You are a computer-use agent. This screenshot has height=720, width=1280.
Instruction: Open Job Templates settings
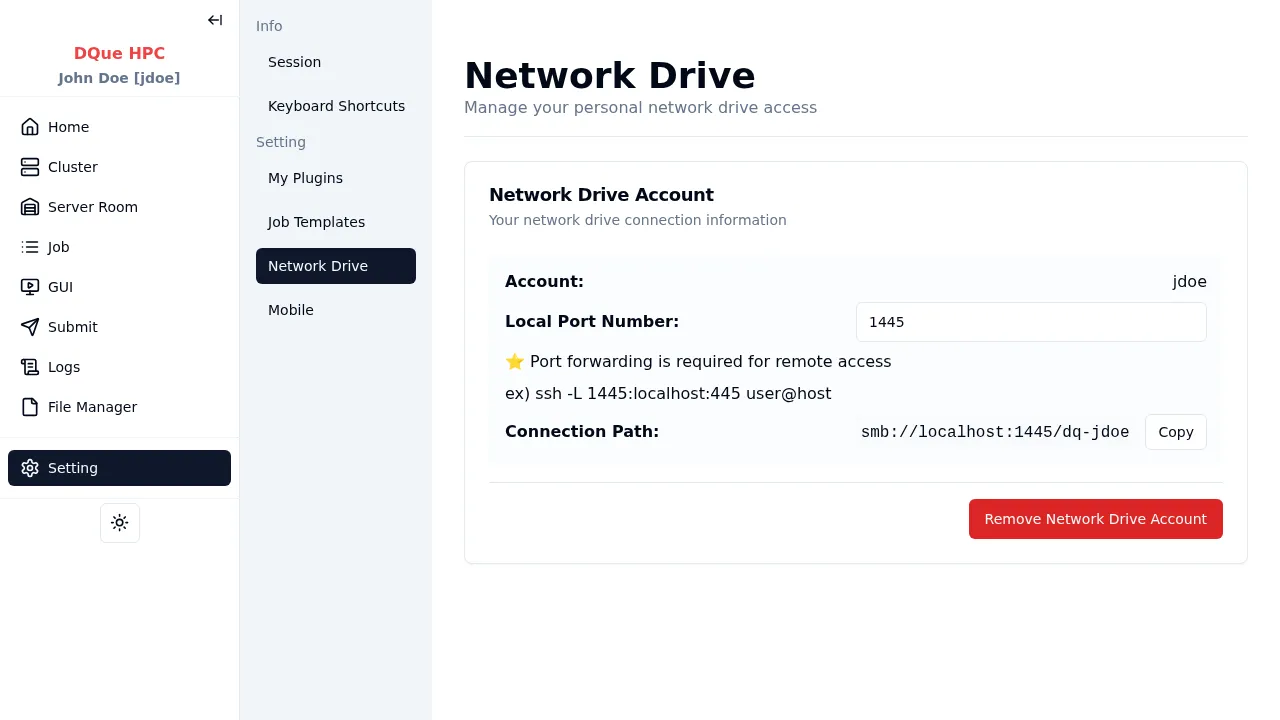point(316,222)
